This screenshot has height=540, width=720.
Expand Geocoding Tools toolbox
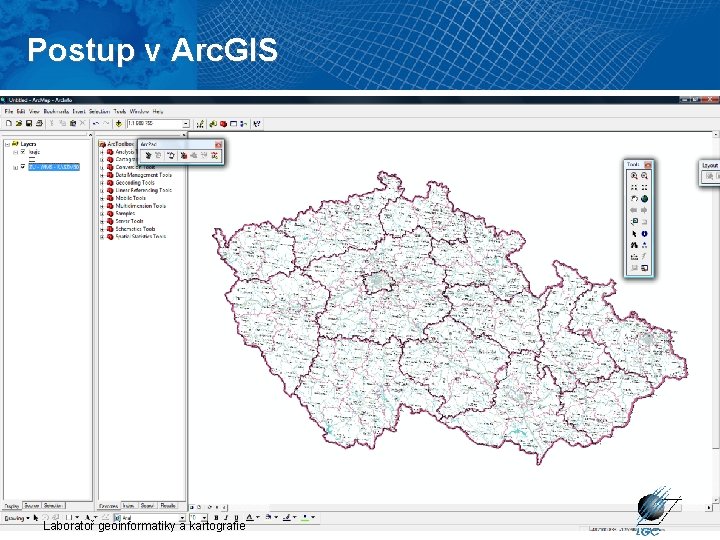(102, 183)
